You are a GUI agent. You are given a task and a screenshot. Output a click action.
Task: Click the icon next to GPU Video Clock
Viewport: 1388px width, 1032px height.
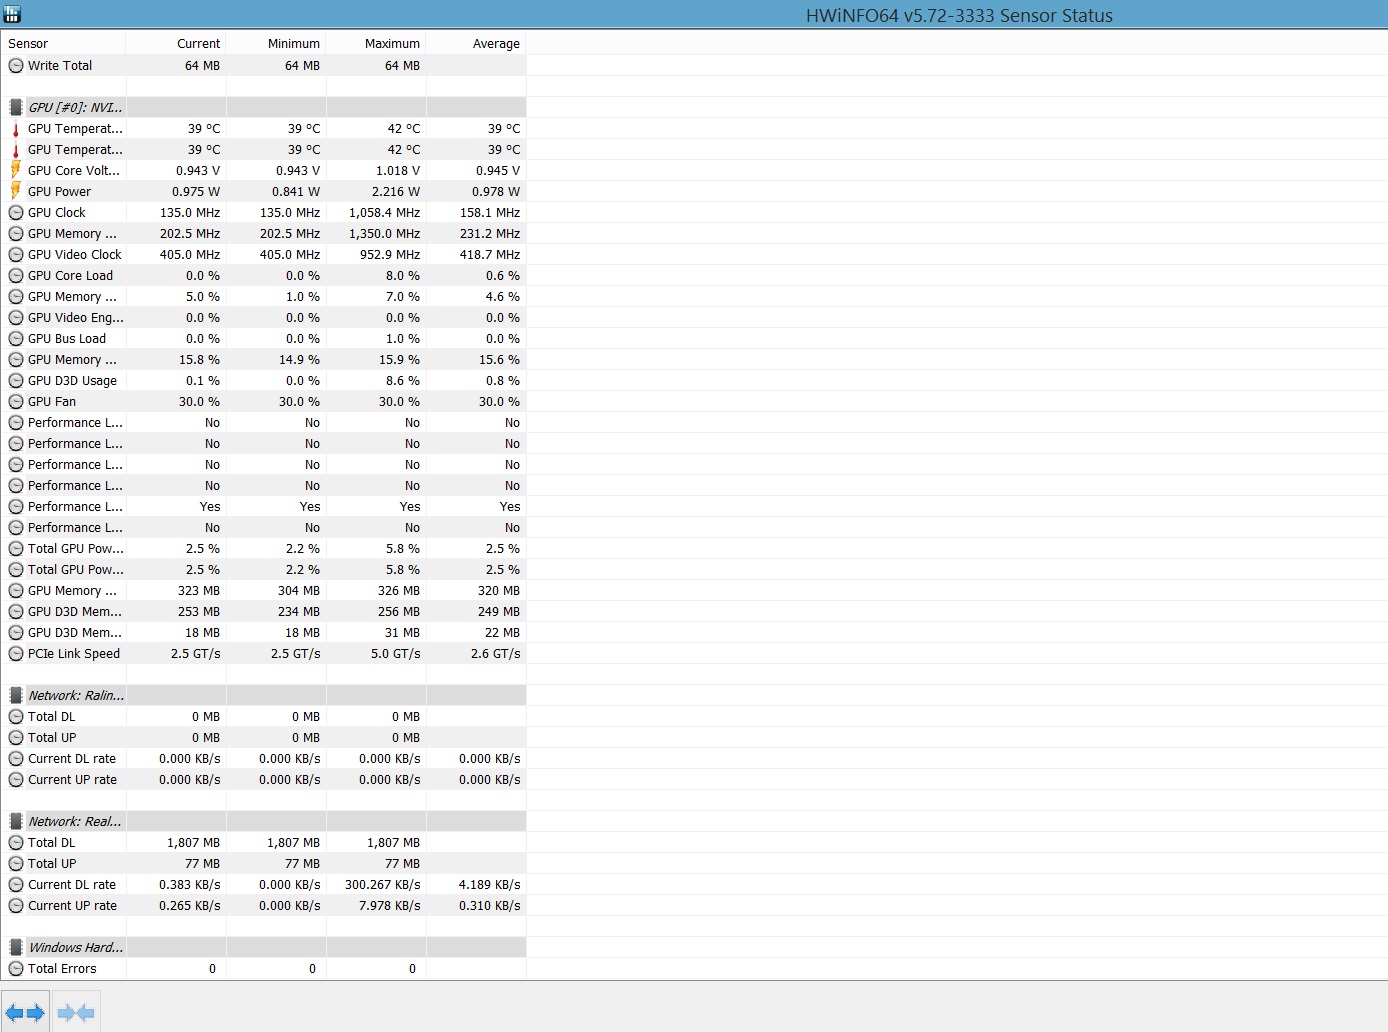pyautogui.click(x=16, y=255)
